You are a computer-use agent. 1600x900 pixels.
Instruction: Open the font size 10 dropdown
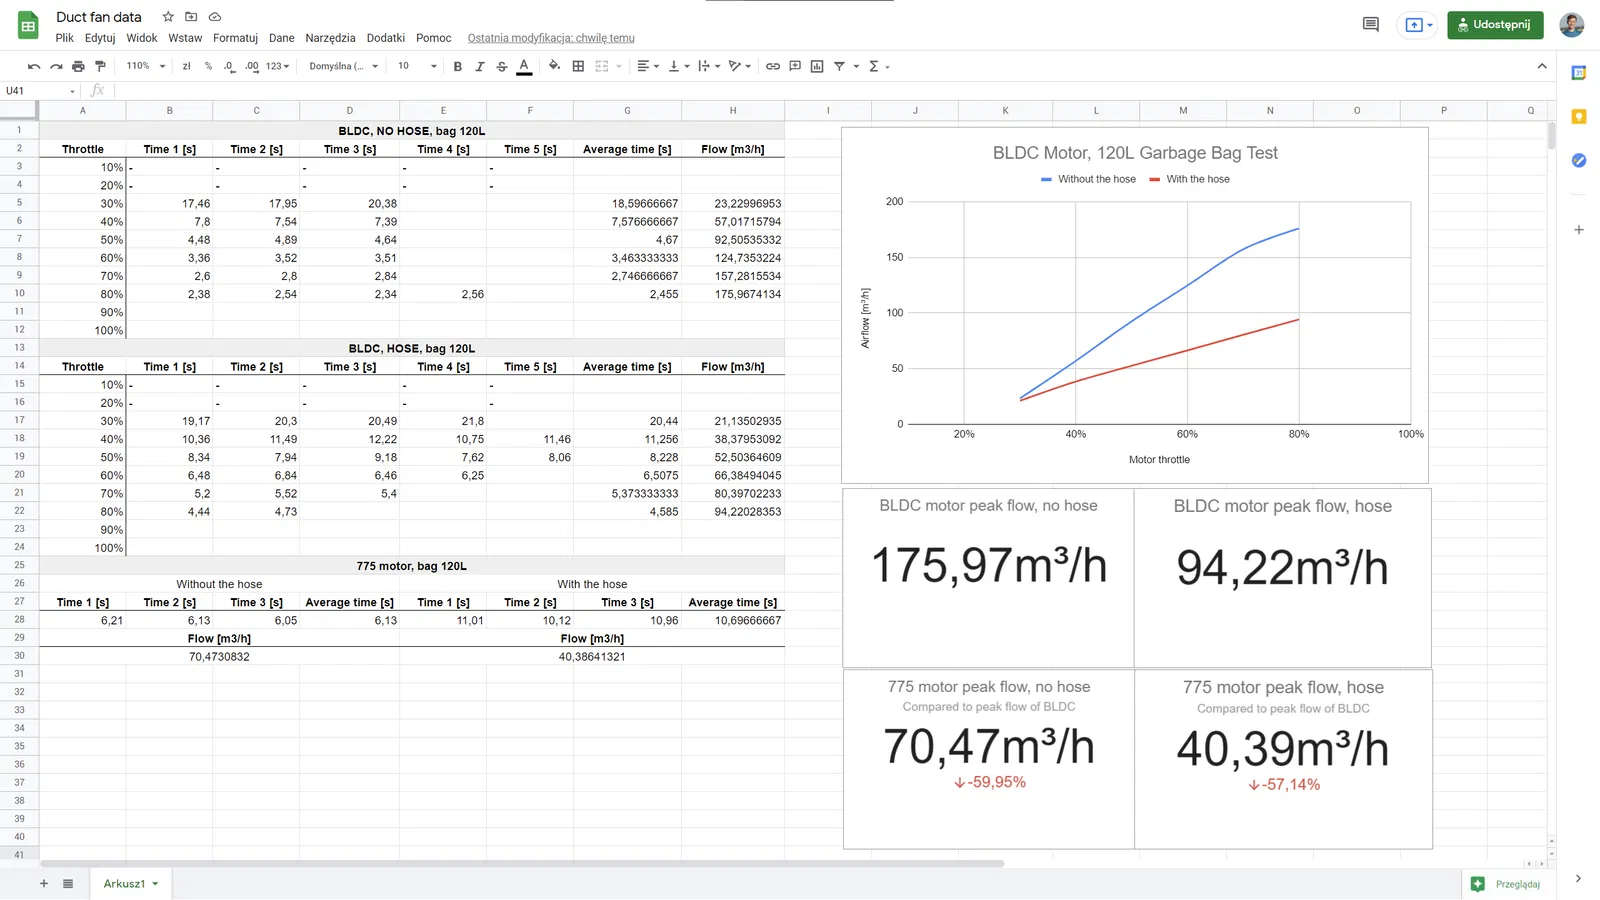click(x=418, y=66)
